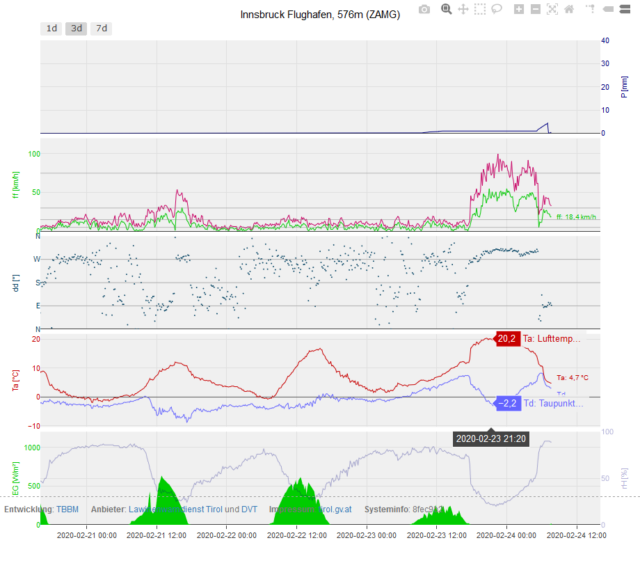The image size is (640, 561).
Task: Choose the 7d time range button
Action: (101, 28)
